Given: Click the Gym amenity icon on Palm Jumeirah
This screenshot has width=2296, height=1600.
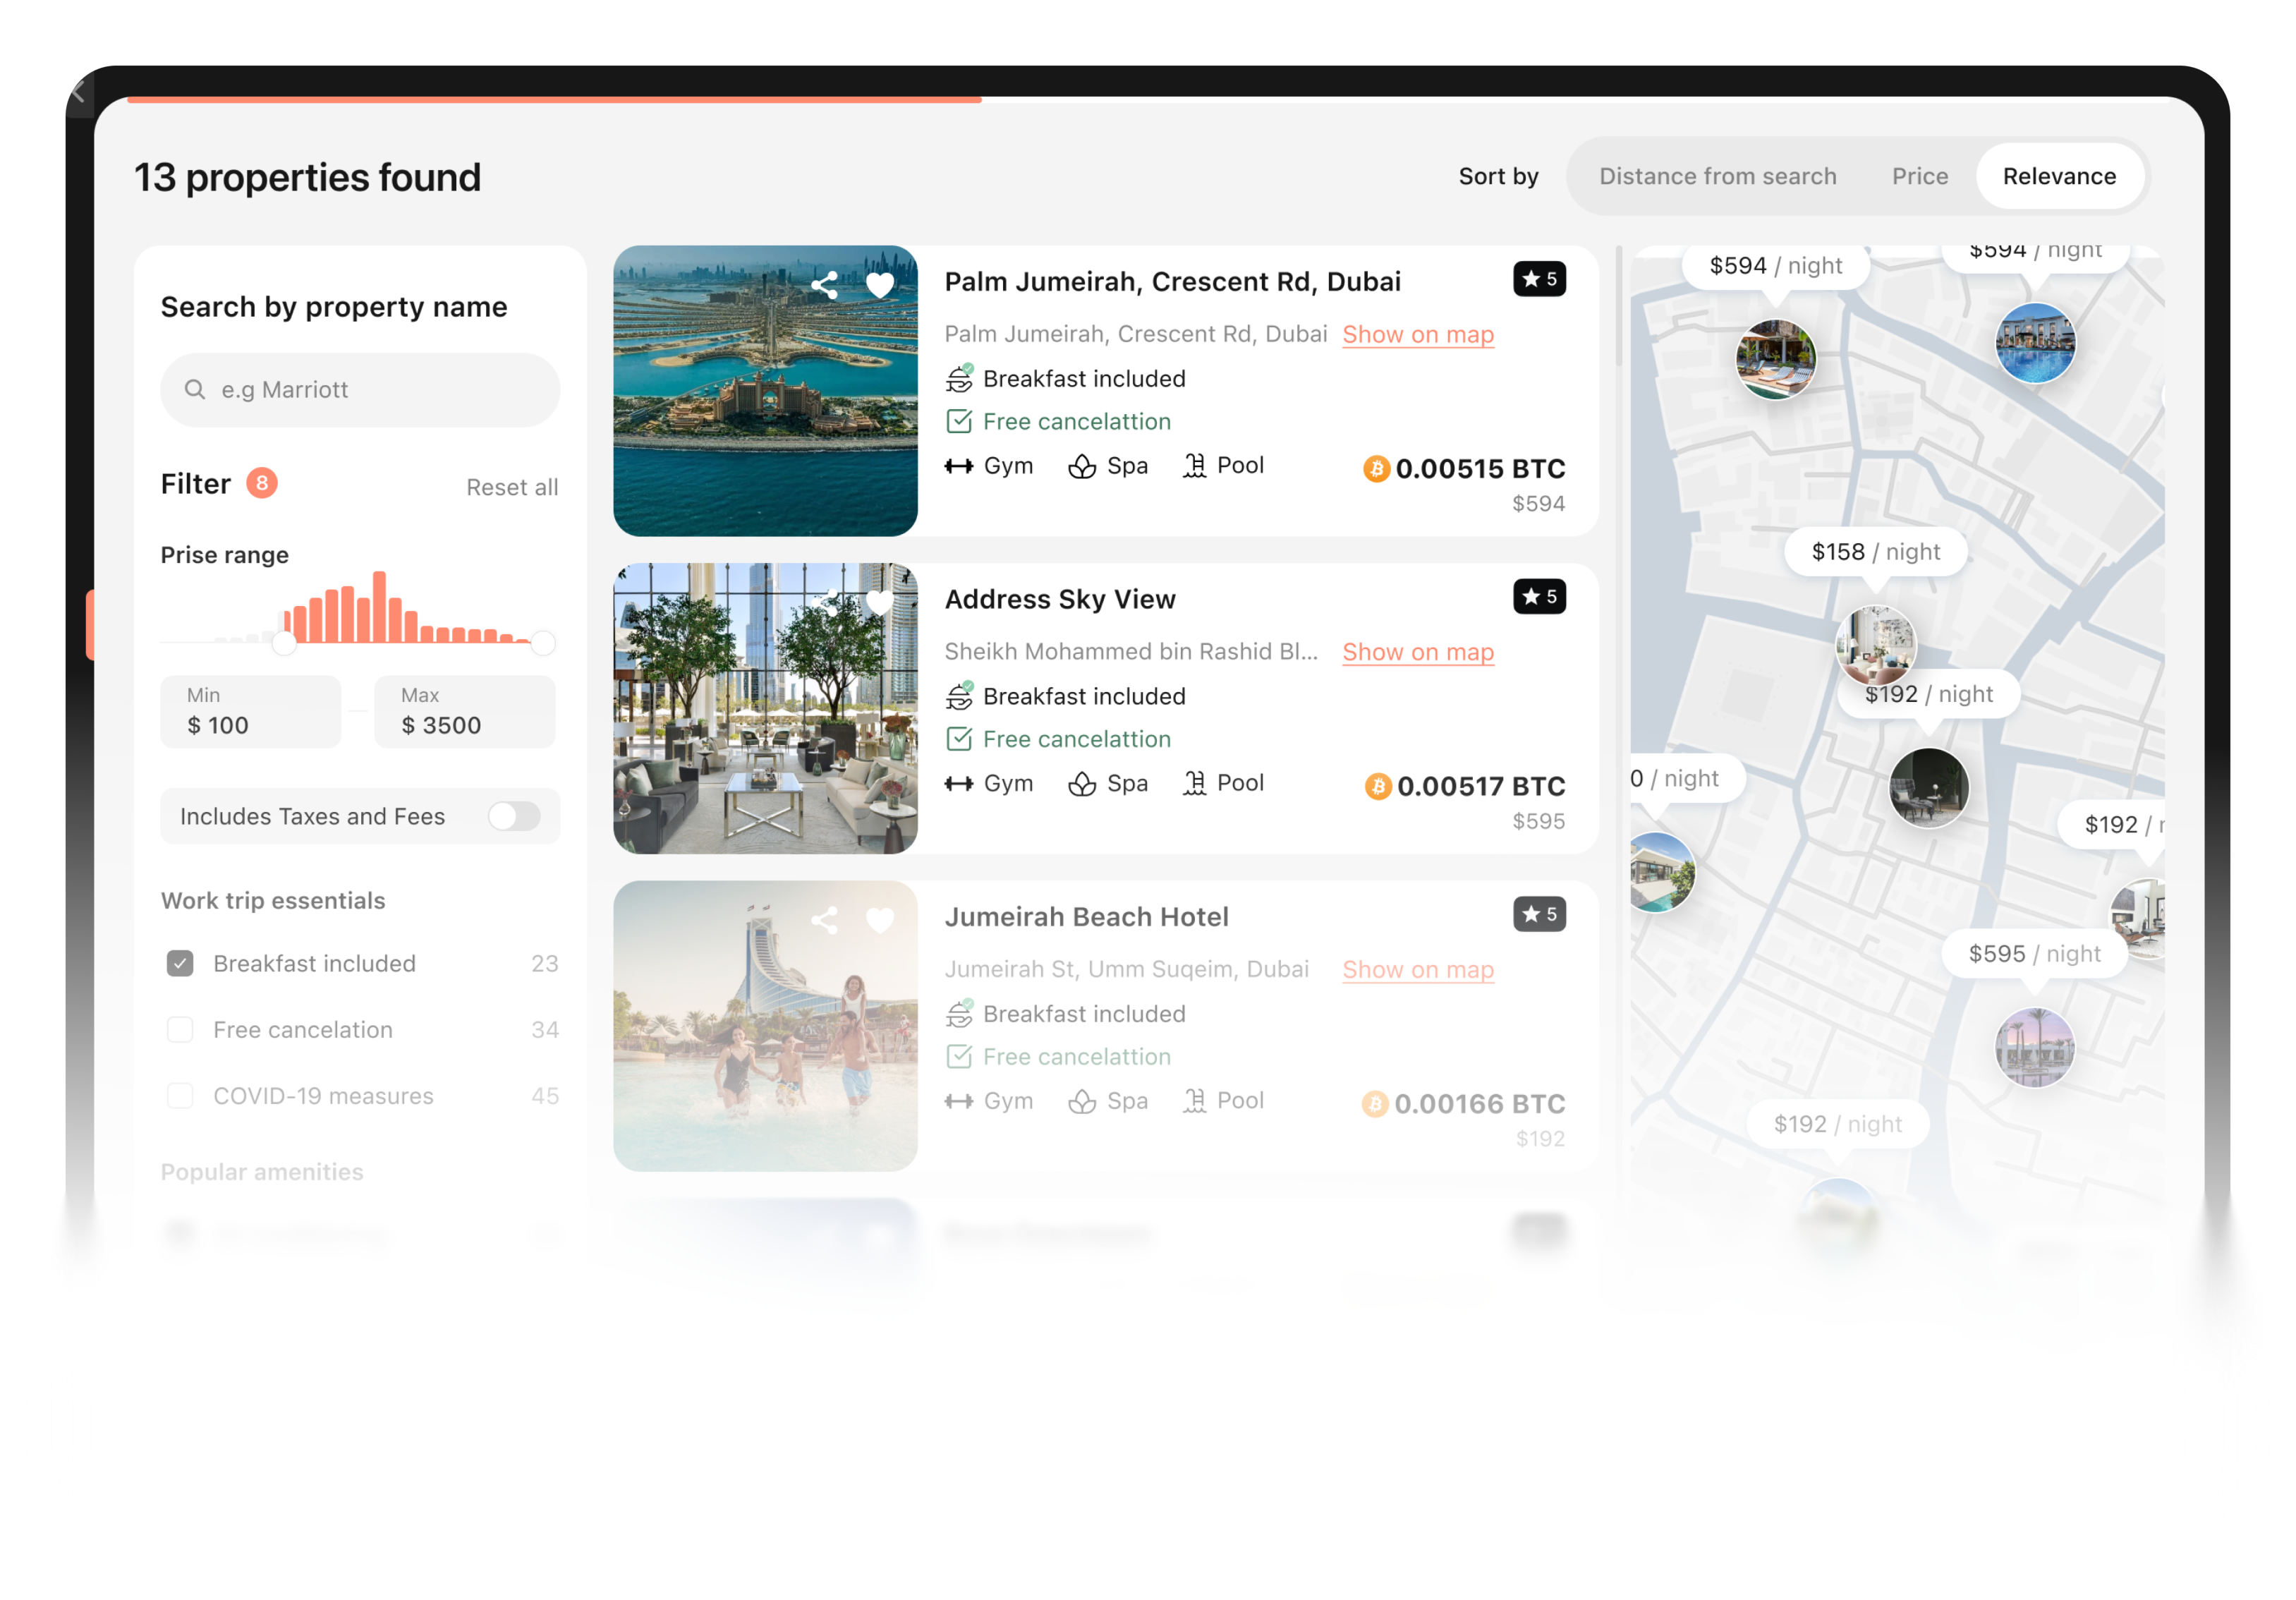Looking at the screenshot, I should (x=960, y=465).
